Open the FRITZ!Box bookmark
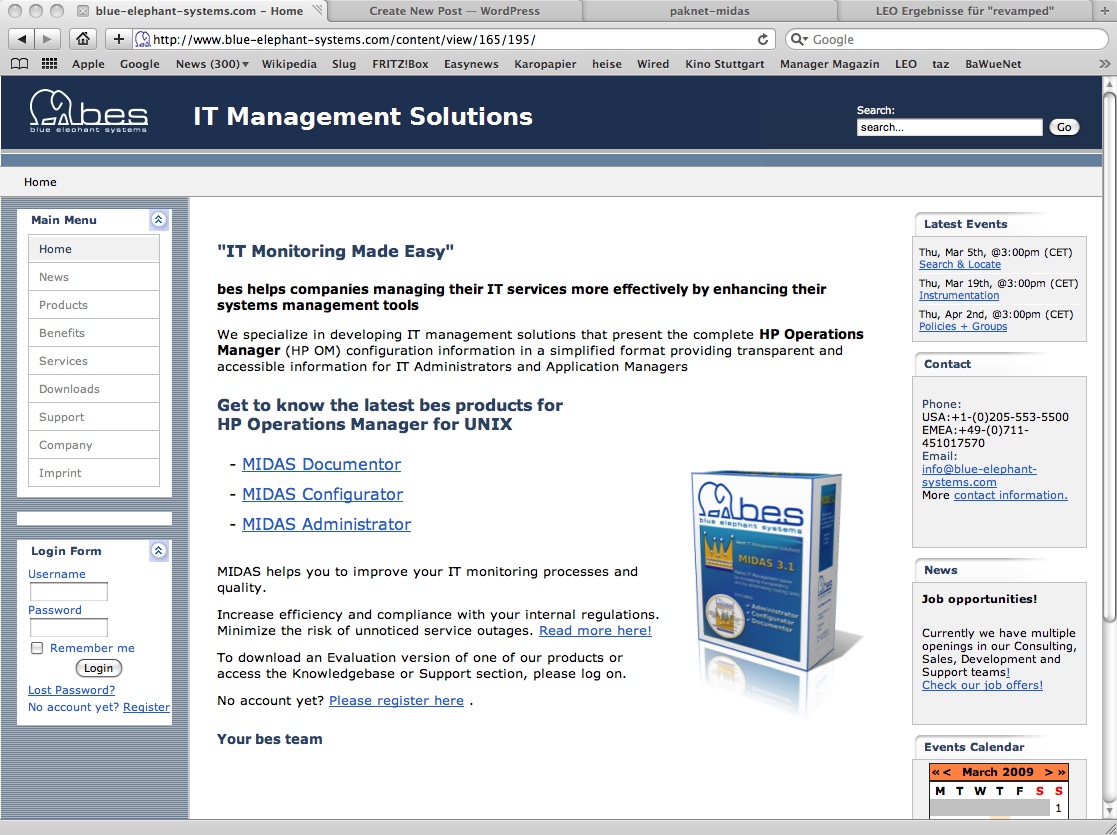Screen dimensions: 1117x835 [400, 63]
